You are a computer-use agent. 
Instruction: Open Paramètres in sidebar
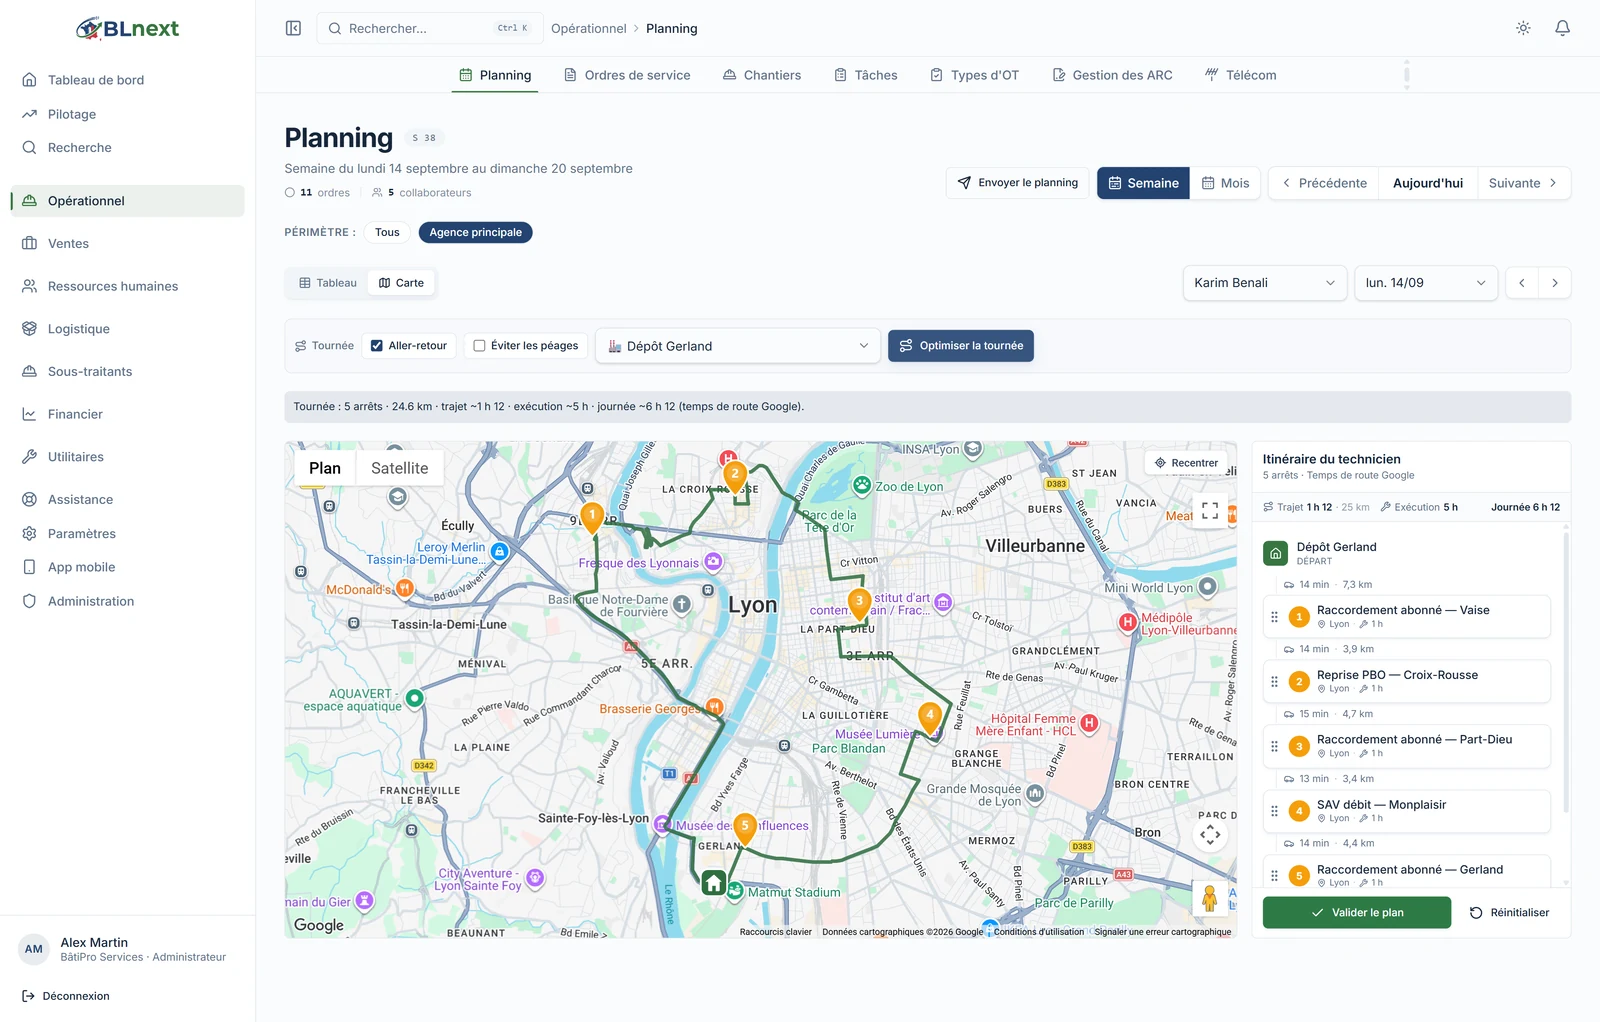(x=127, y=534)
